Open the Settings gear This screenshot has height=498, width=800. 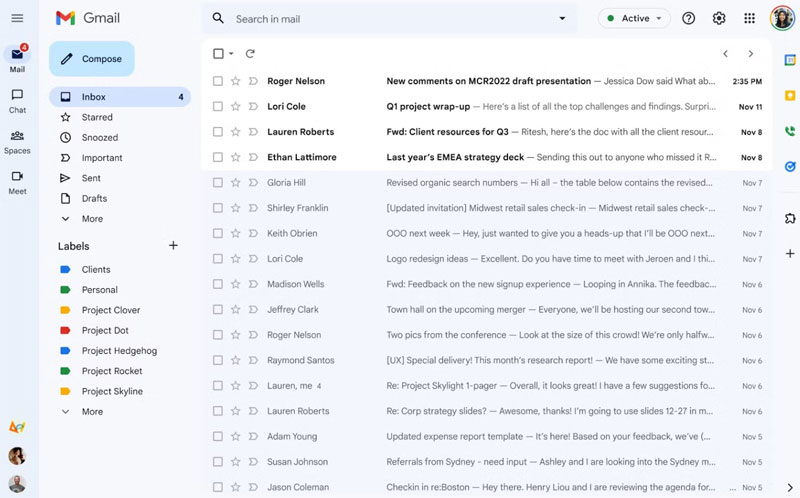coord(719,18)
